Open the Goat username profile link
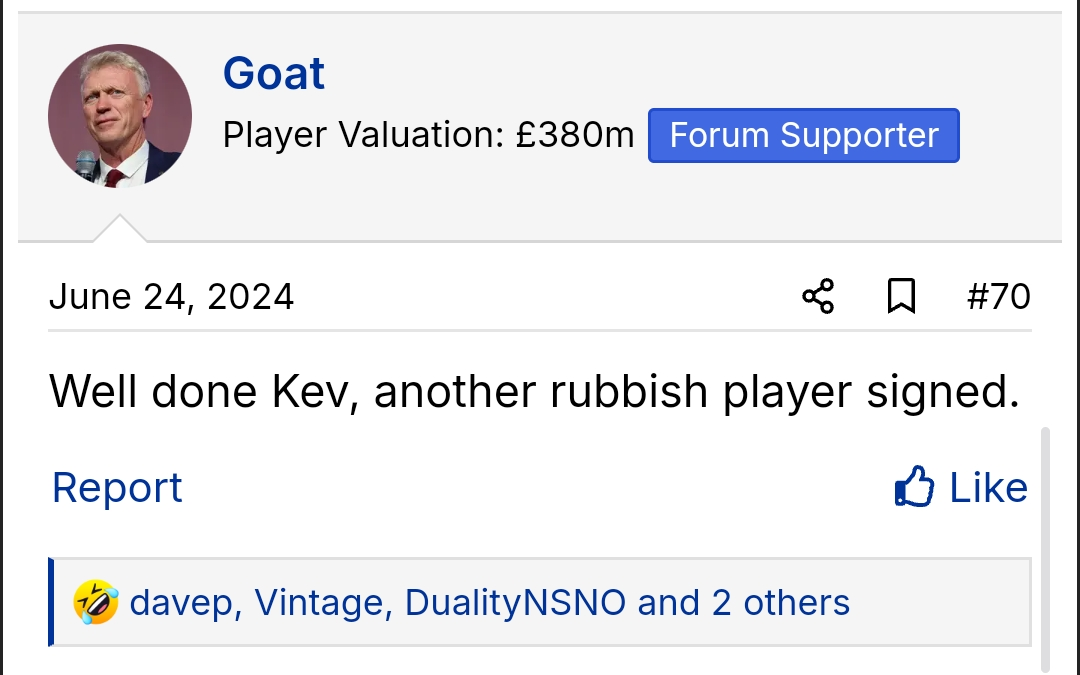This screenshot has width=1080, height=675. (274, 74)
